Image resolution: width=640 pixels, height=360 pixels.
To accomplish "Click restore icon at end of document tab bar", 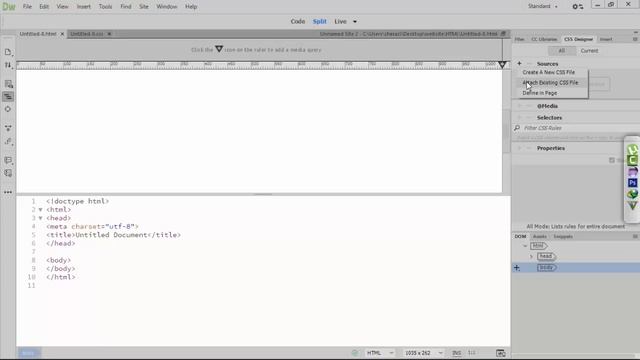I will point(503,34).
